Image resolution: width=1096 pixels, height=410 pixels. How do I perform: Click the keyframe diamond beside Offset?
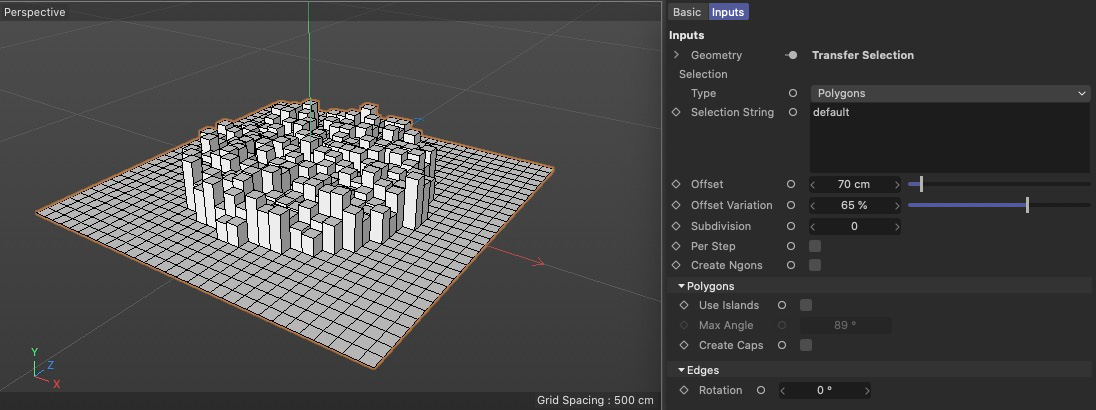pyautogui.click(x=676, y=184)
